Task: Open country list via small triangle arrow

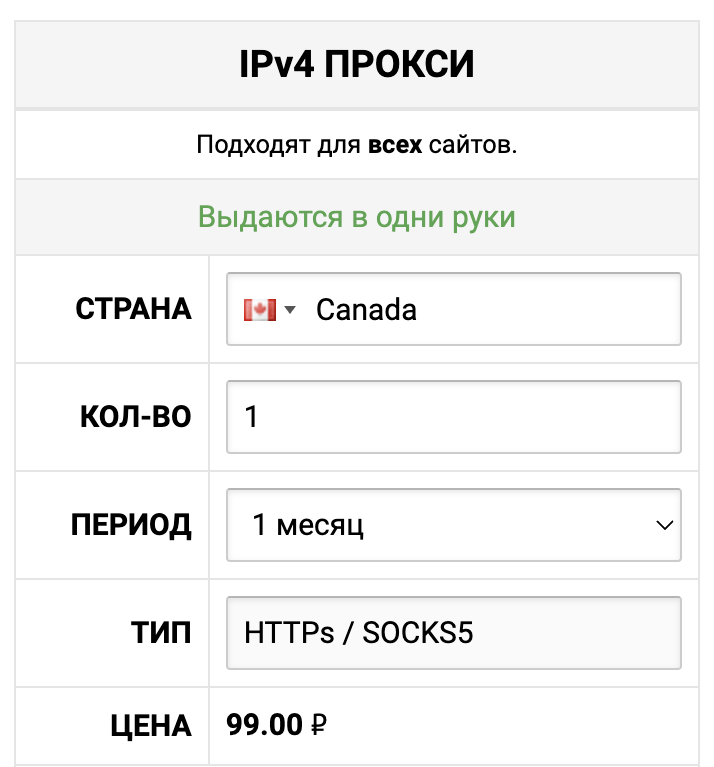Action: (x=290, y=310)
